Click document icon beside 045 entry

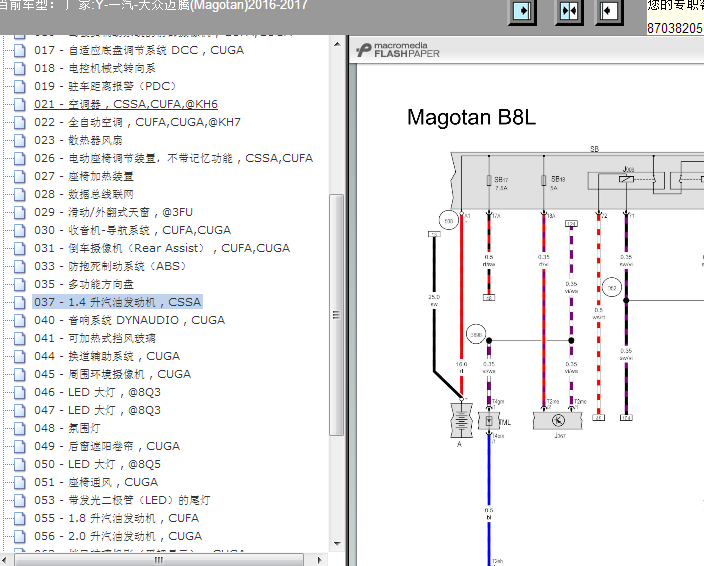pyautogui.click(x=19, y=374)
